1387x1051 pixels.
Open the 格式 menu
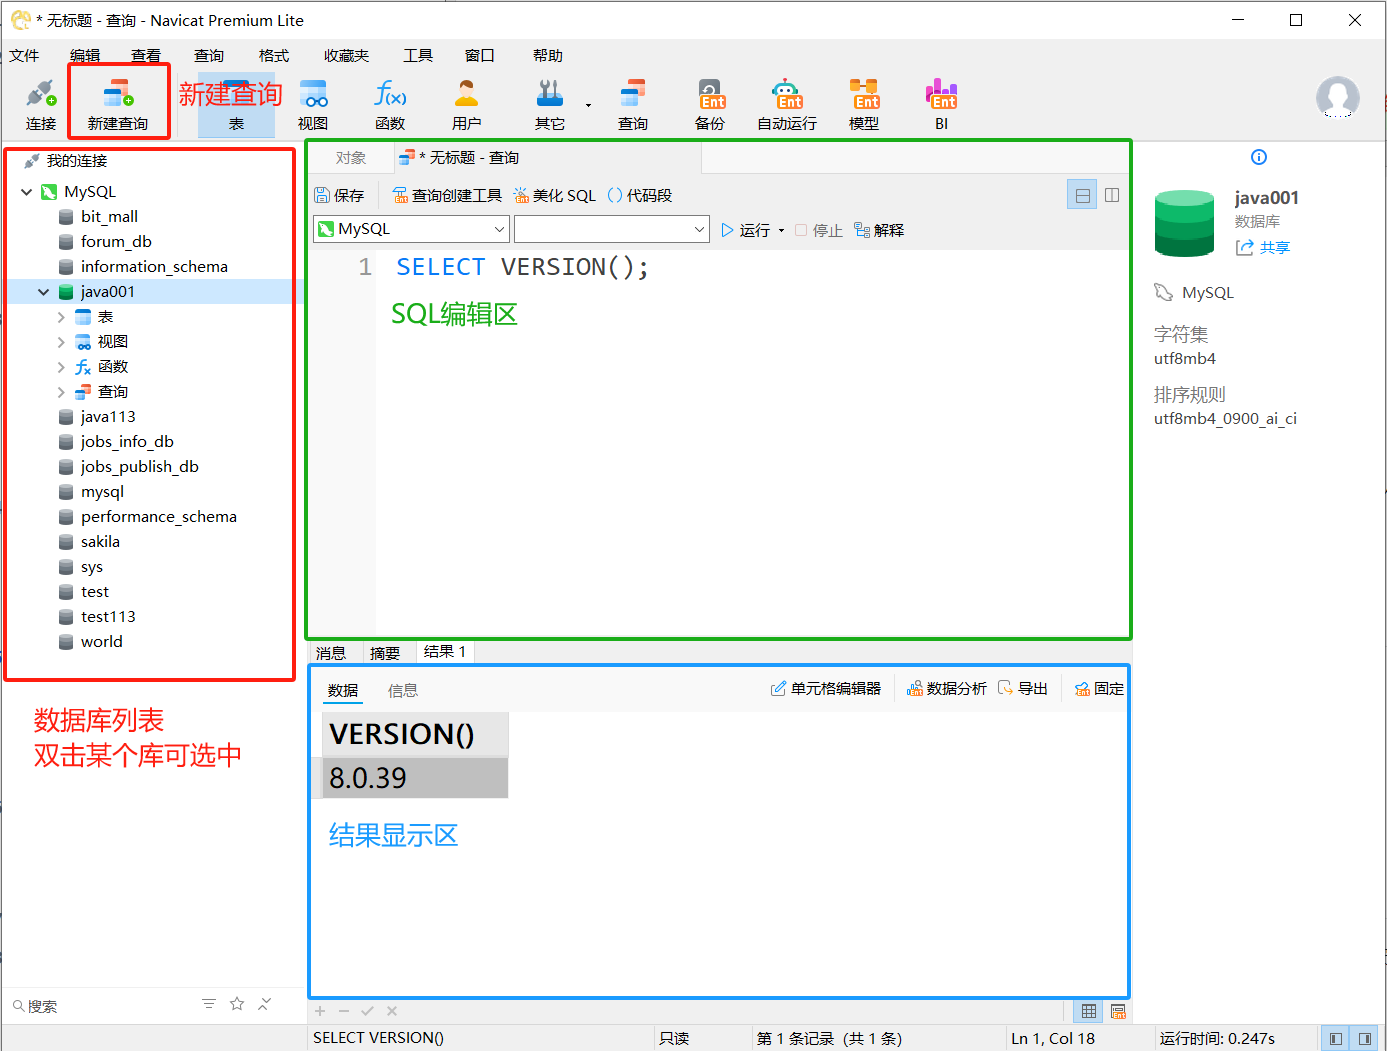coord(273,55)
